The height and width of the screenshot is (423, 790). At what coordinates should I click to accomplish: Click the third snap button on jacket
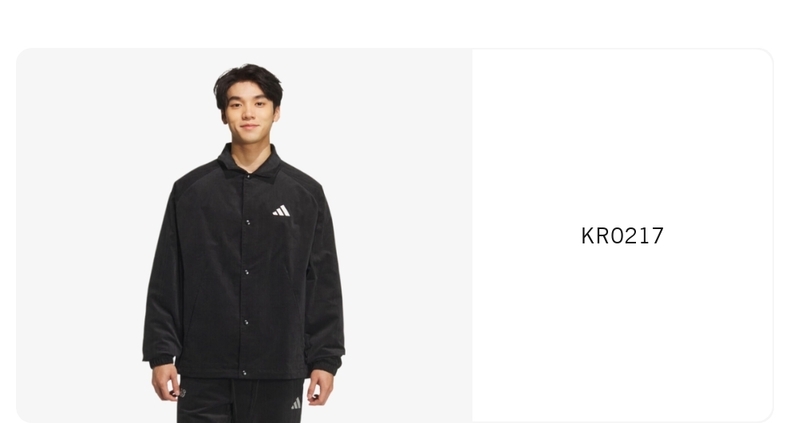tap(246, 322)
